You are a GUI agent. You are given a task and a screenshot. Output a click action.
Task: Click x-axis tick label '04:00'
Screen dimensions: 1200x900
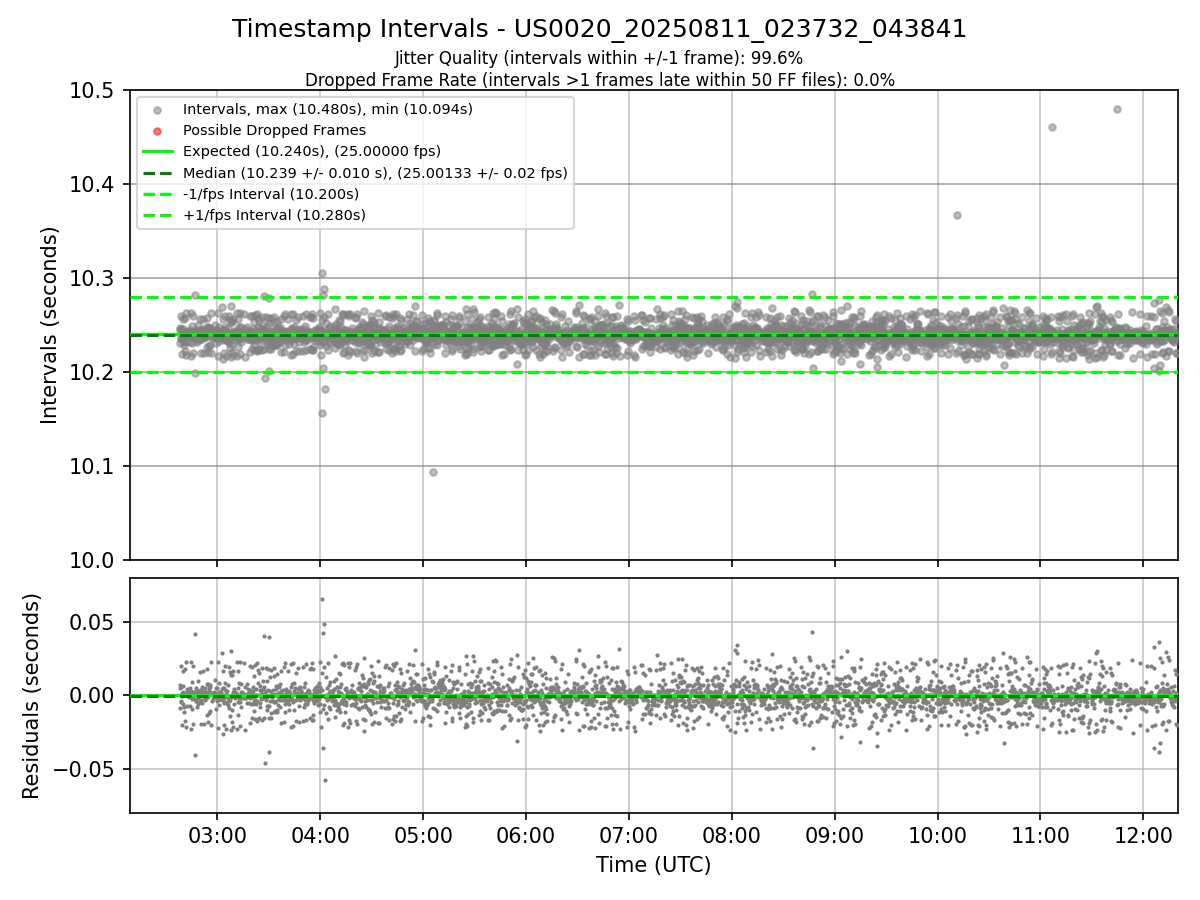[320, 834]
